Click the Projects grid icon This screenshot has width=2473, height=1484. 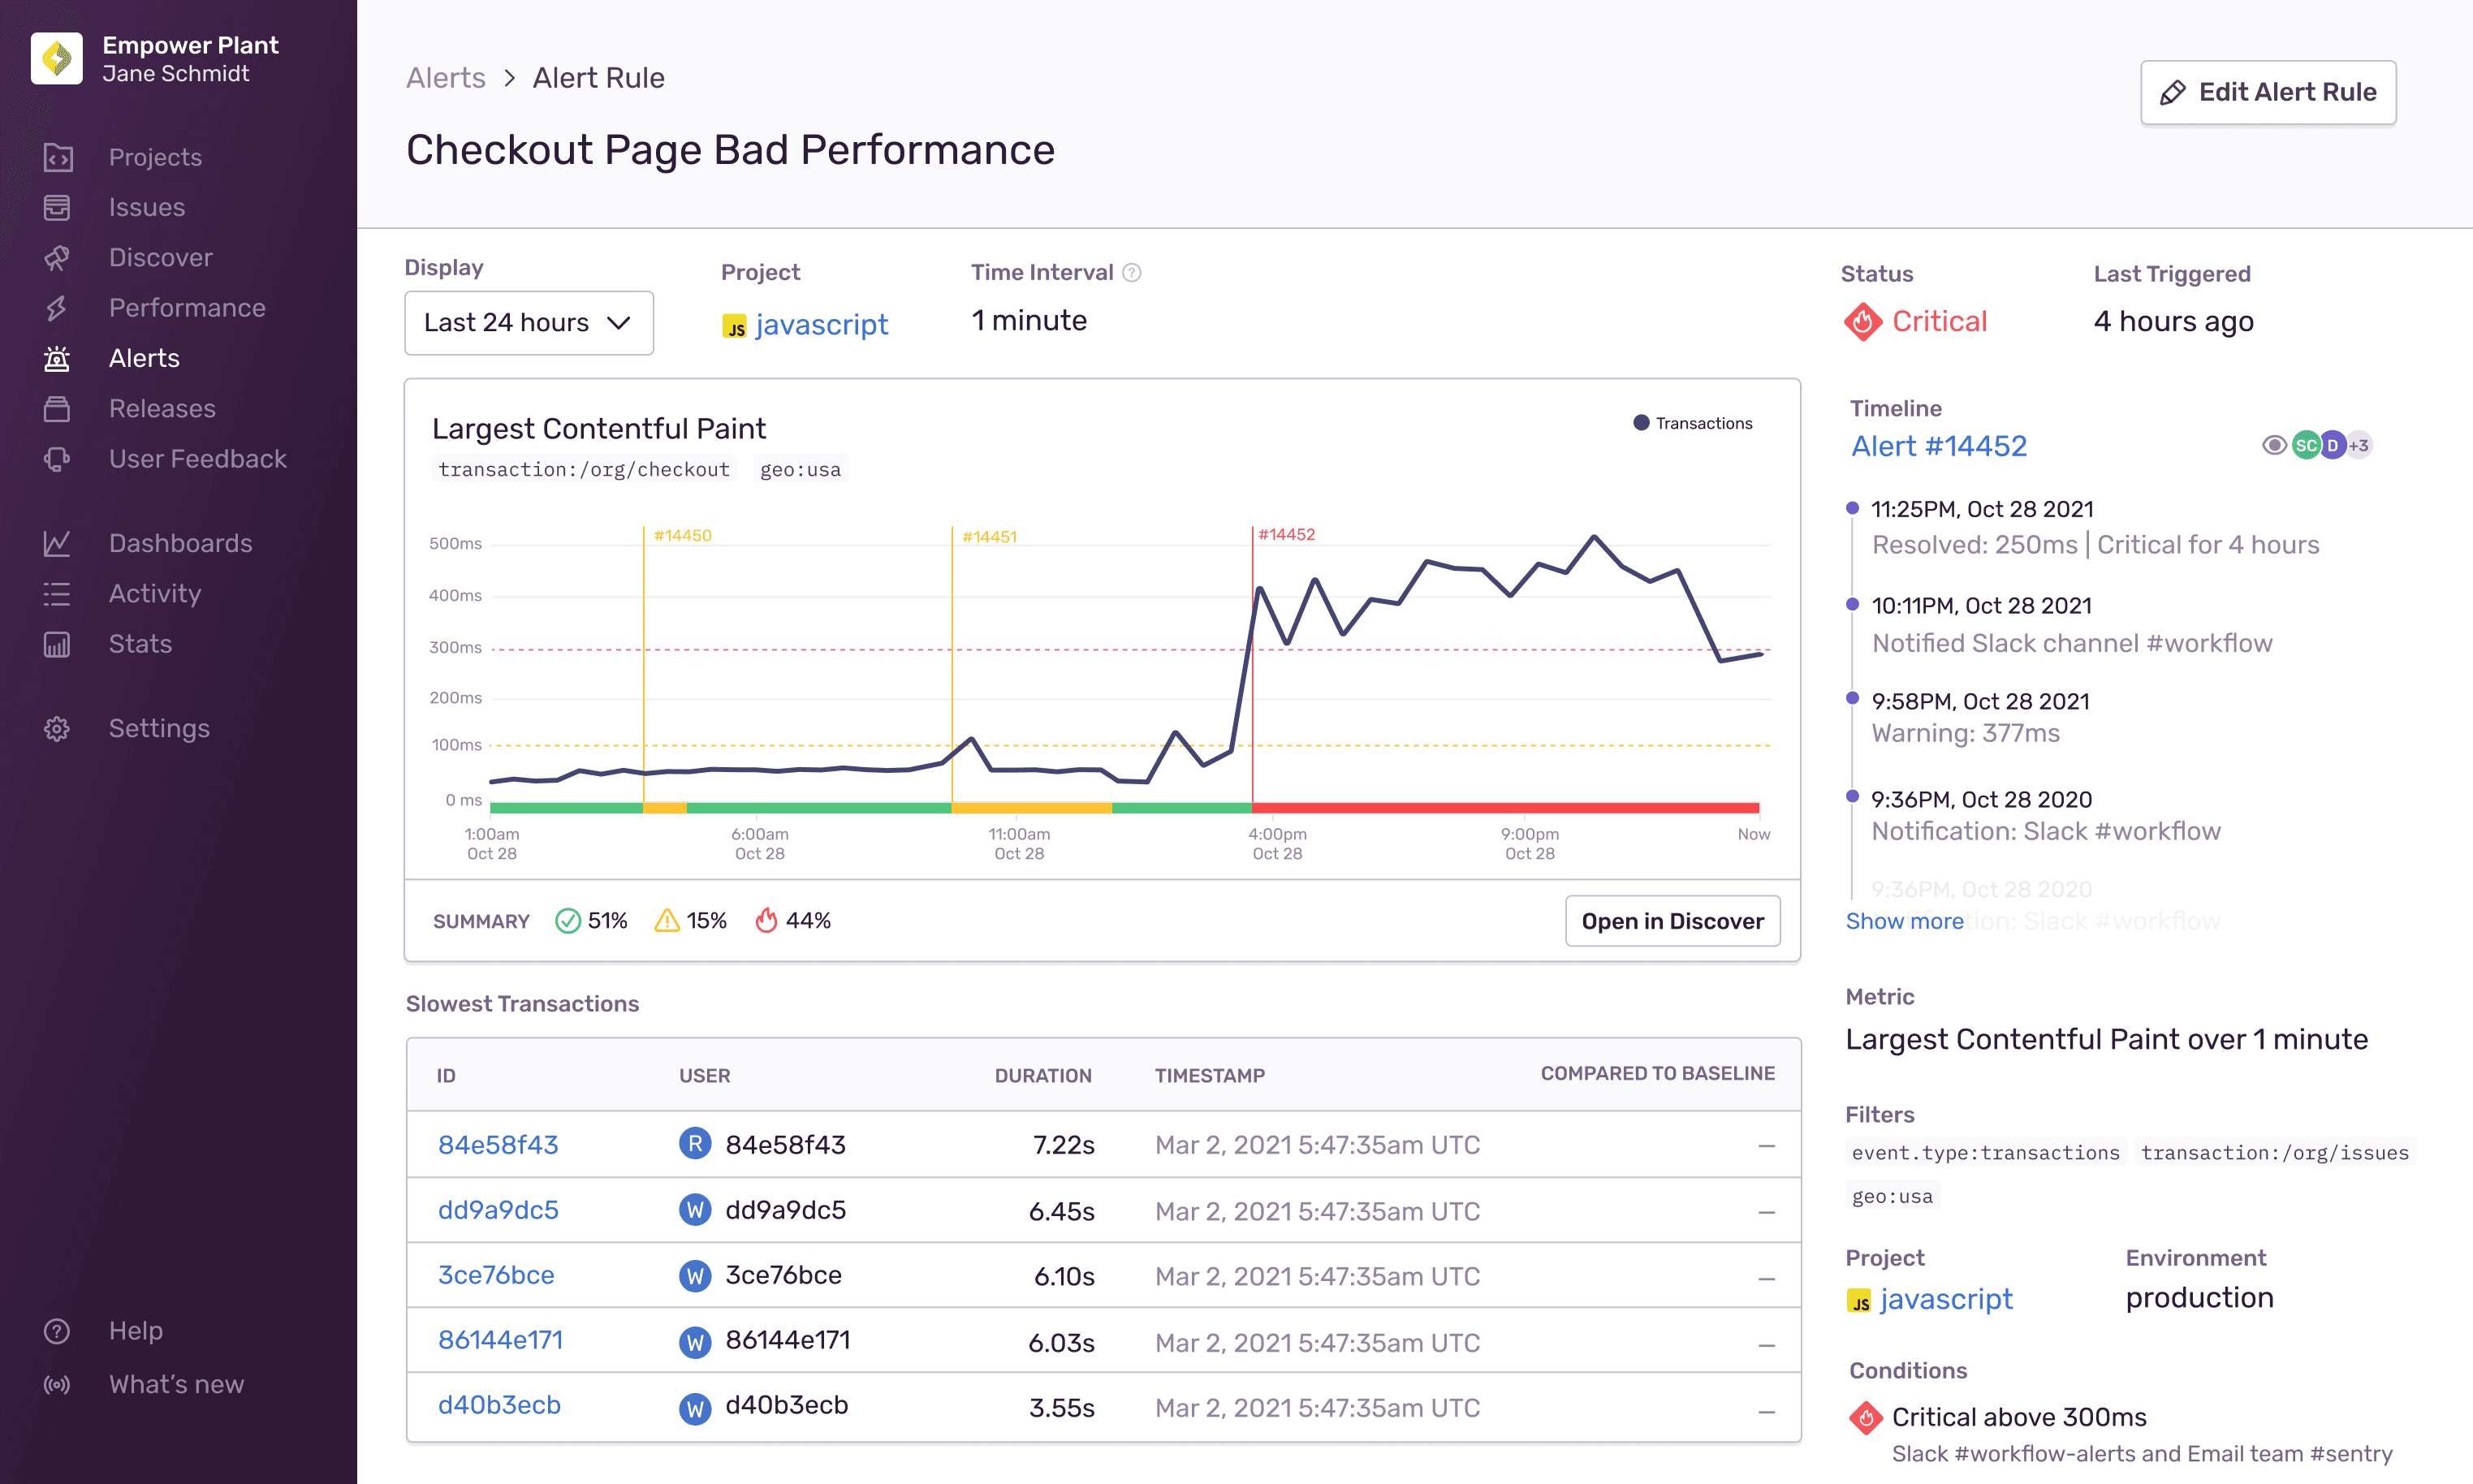click(58, 157)
